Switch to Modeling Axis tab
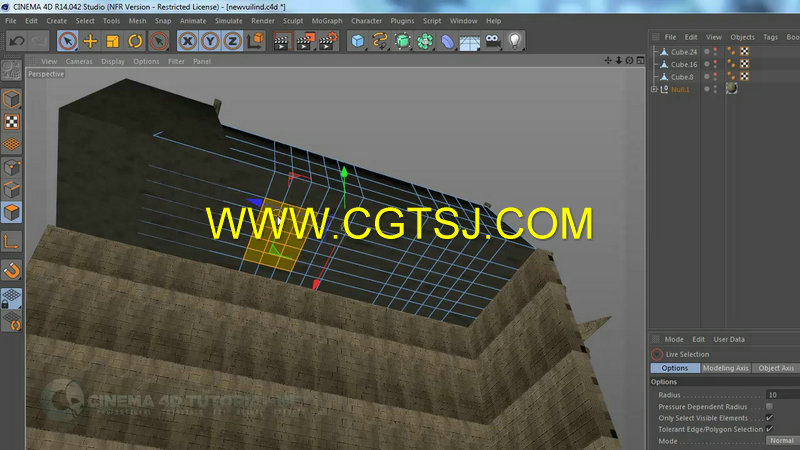 [x=726, y=368]
